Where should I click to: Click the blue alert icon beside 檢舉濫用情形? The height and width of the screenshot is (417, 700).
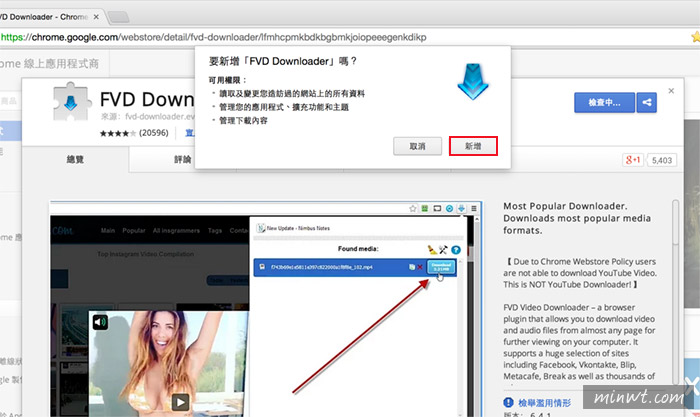tap(508, 402)
